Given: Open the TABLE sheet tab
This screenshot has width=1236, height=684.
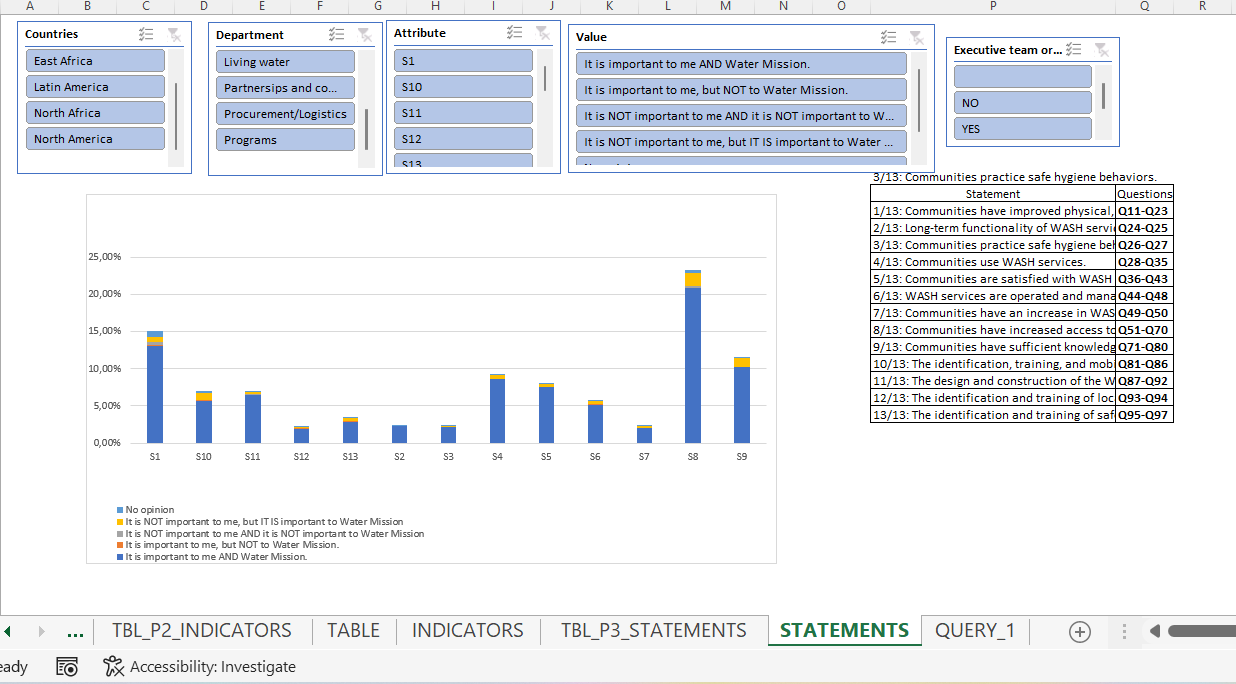Looking at the screenshot, I should [353, 631].
